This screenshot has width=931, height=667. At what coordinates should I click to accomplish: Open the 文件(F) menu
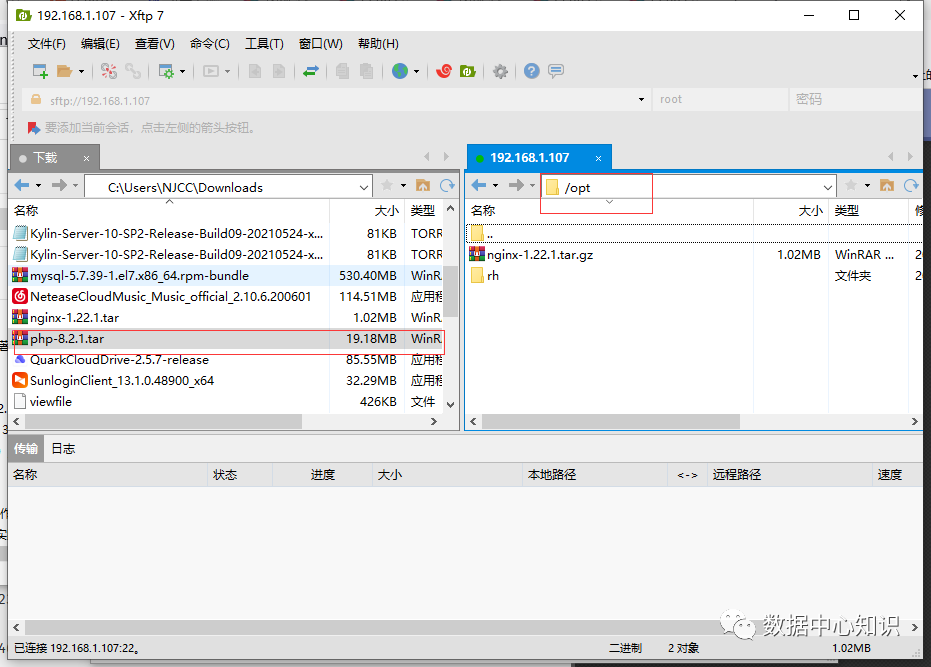coord(46,43)
